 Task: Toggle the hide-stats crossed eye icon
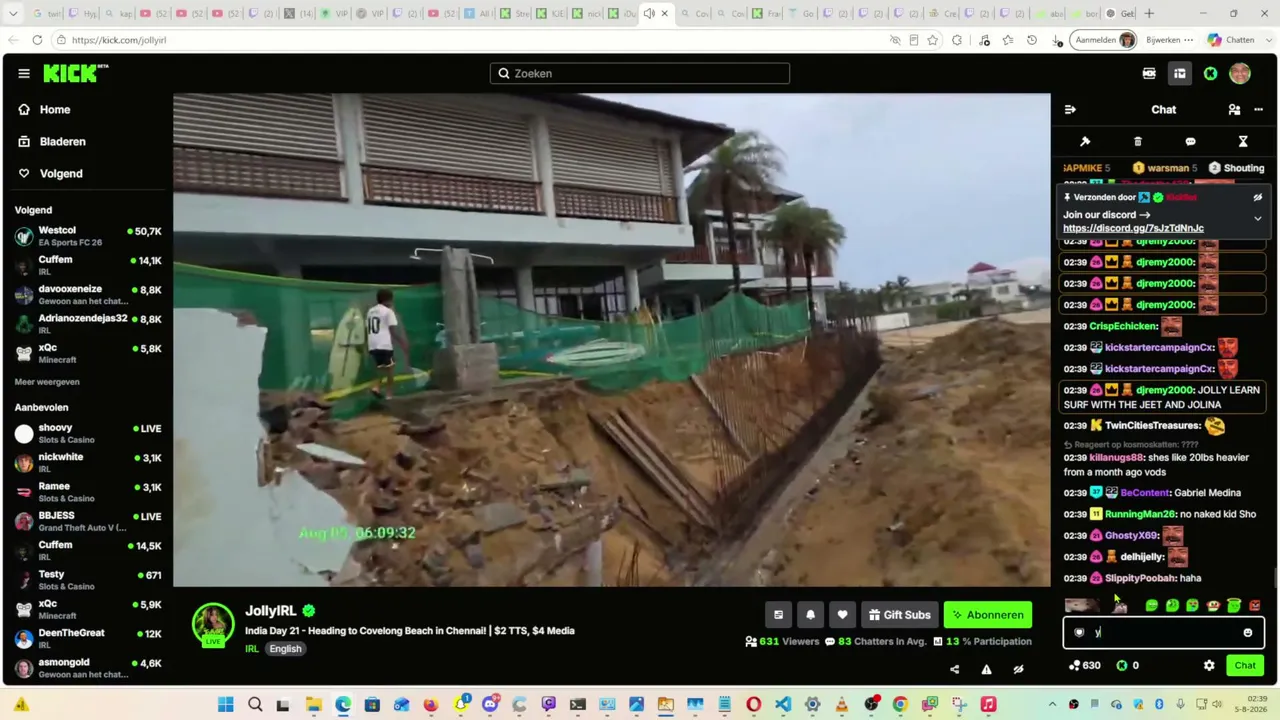click(1018, 669)
